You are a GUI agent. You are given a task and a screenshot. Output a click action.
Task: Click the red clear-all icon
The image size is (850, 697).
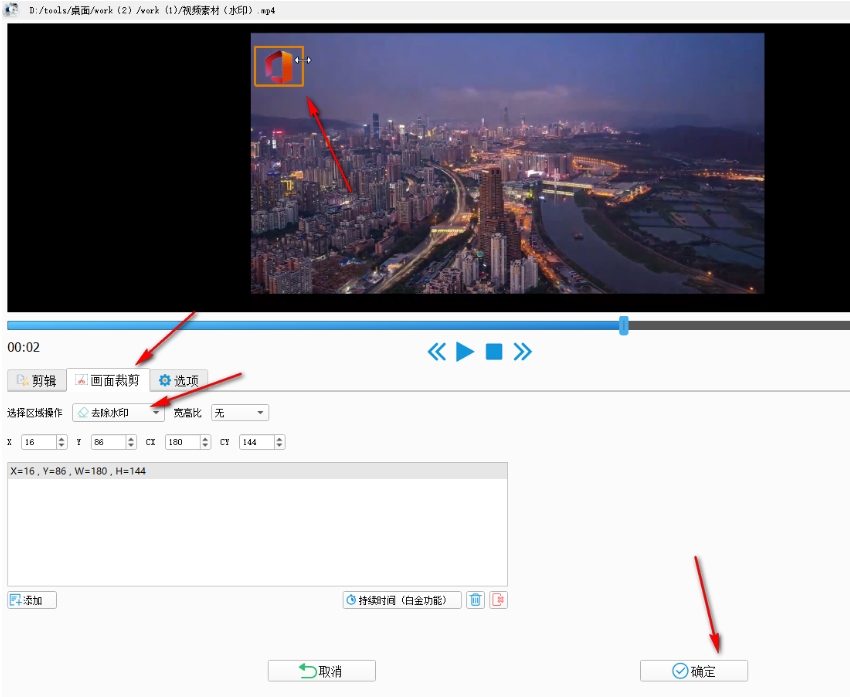tap(498, 600)
